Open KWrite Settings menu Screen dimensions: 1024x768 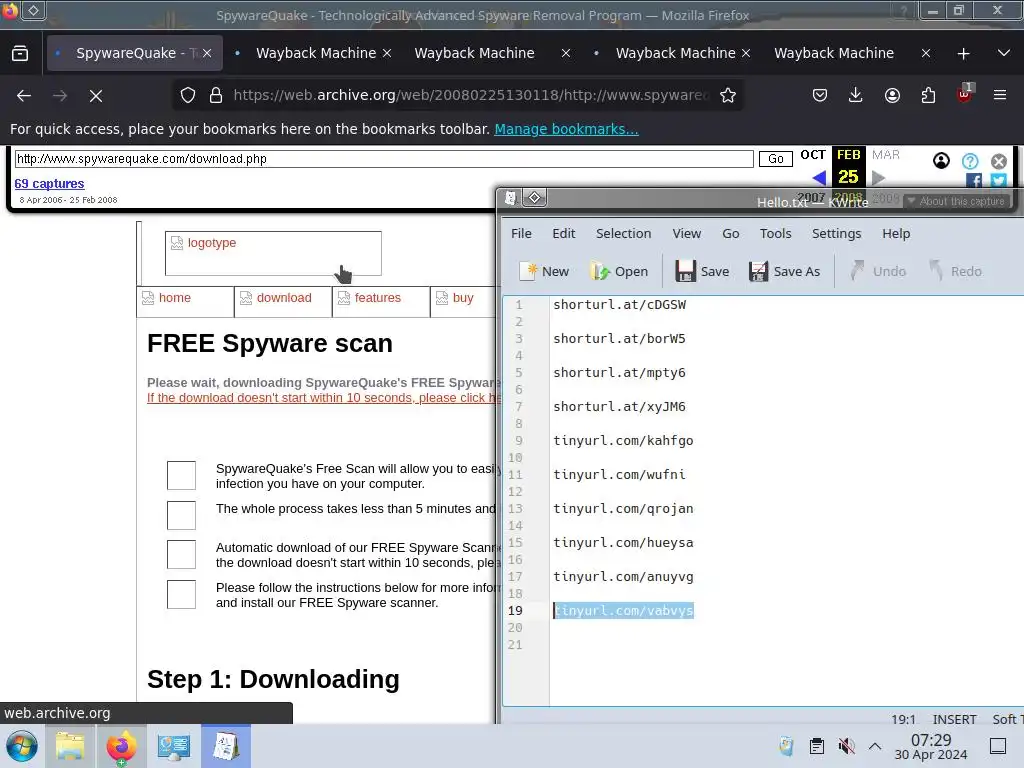click(837, 233)
